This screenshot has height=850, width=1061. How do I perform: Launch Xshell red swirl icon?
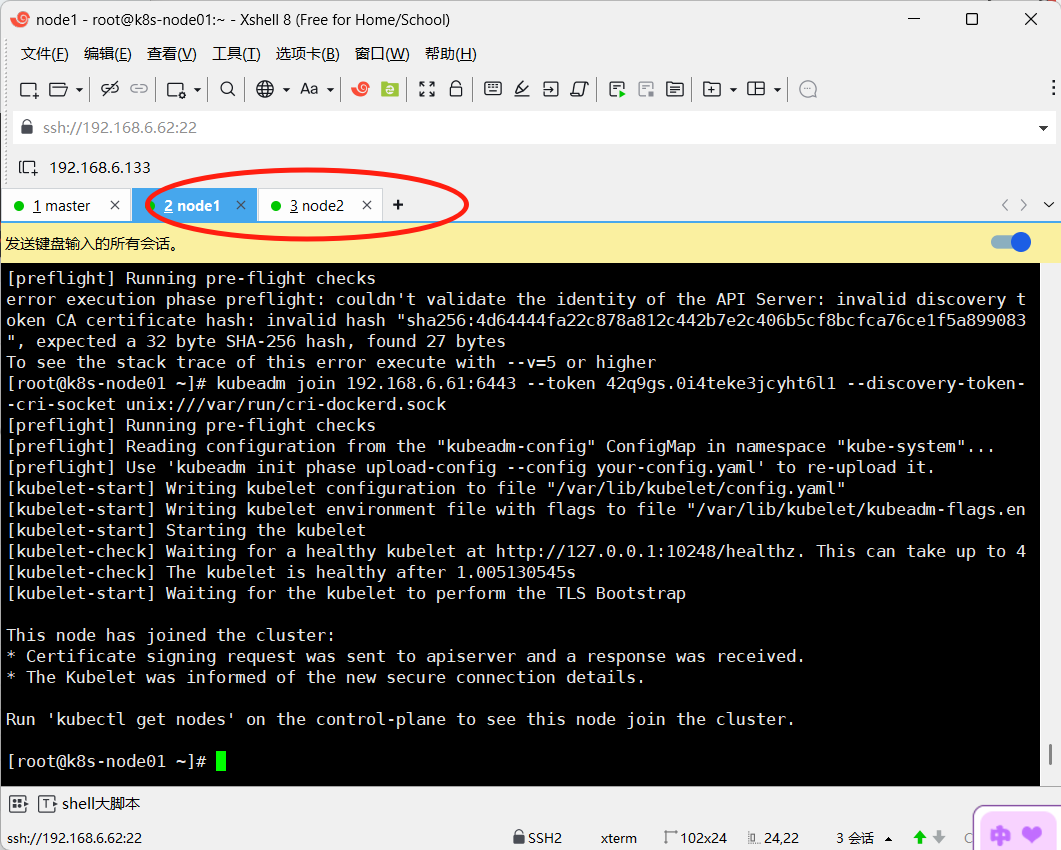coord(361,89)
